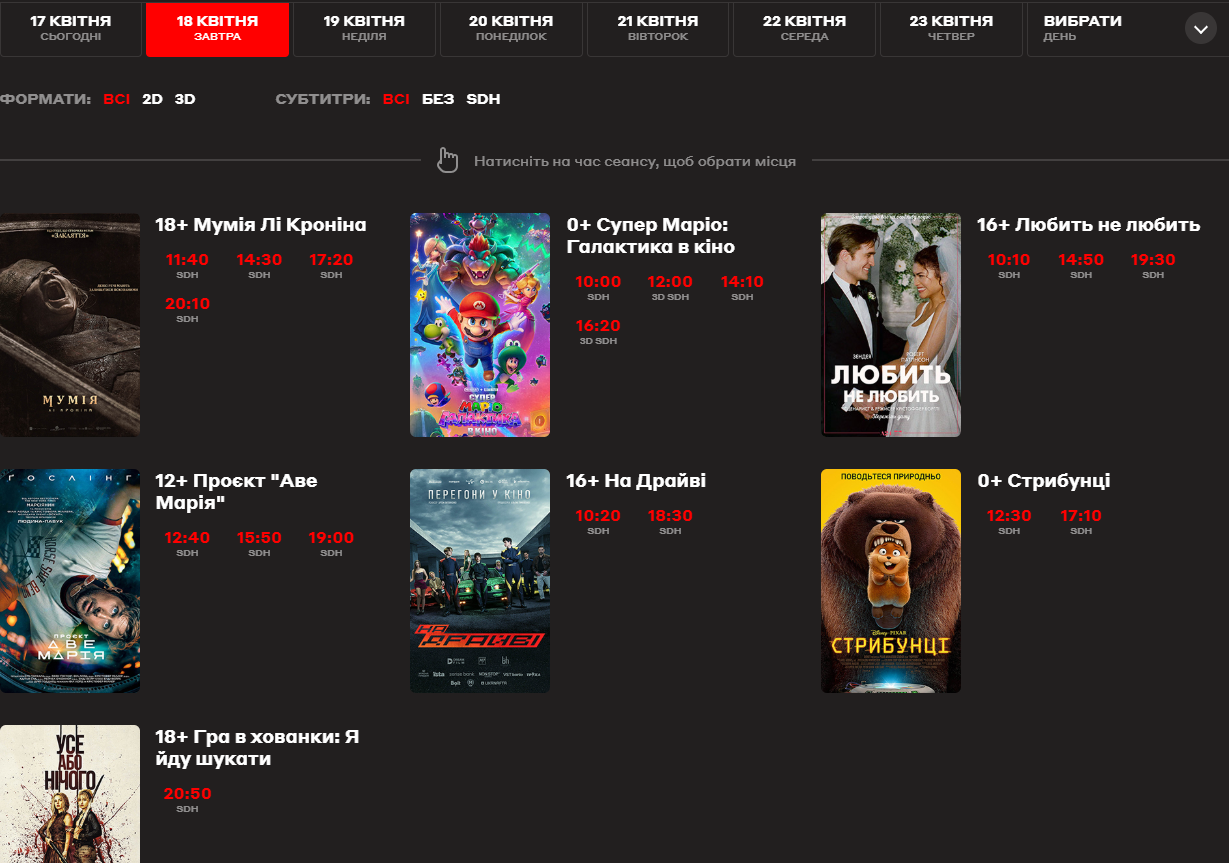Click the hand pointer hint icon
The image size is (1229, 863).
coord(447,161)
